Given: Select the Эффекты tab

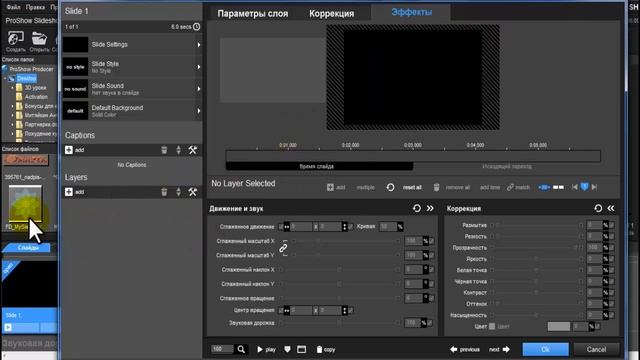Looking at the screenshot, I should point(411,12).
